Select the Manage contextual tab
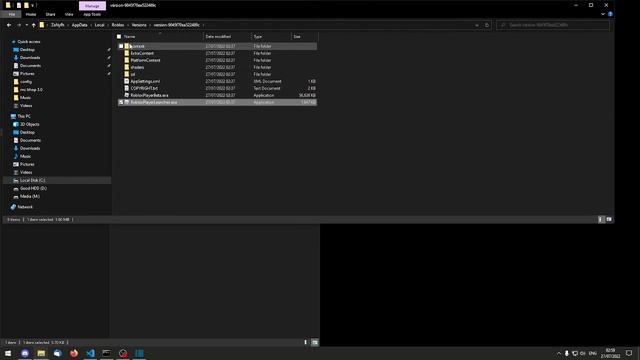 tap(92, 6)
